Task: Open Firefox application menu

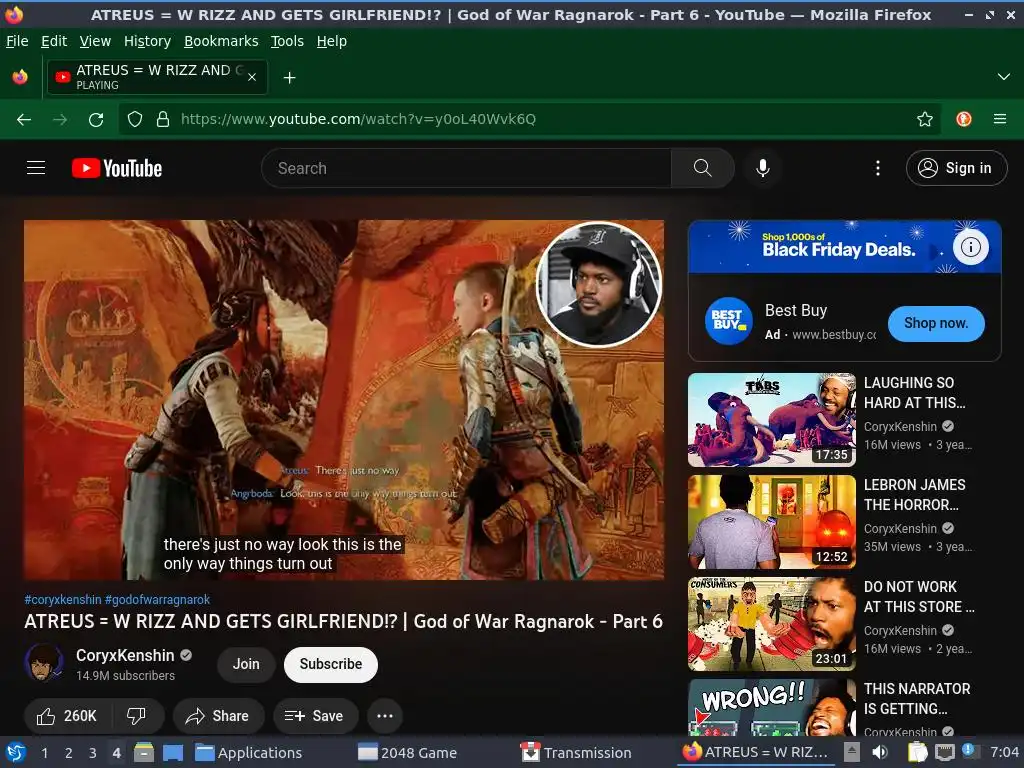Action: coord(1000,119)
